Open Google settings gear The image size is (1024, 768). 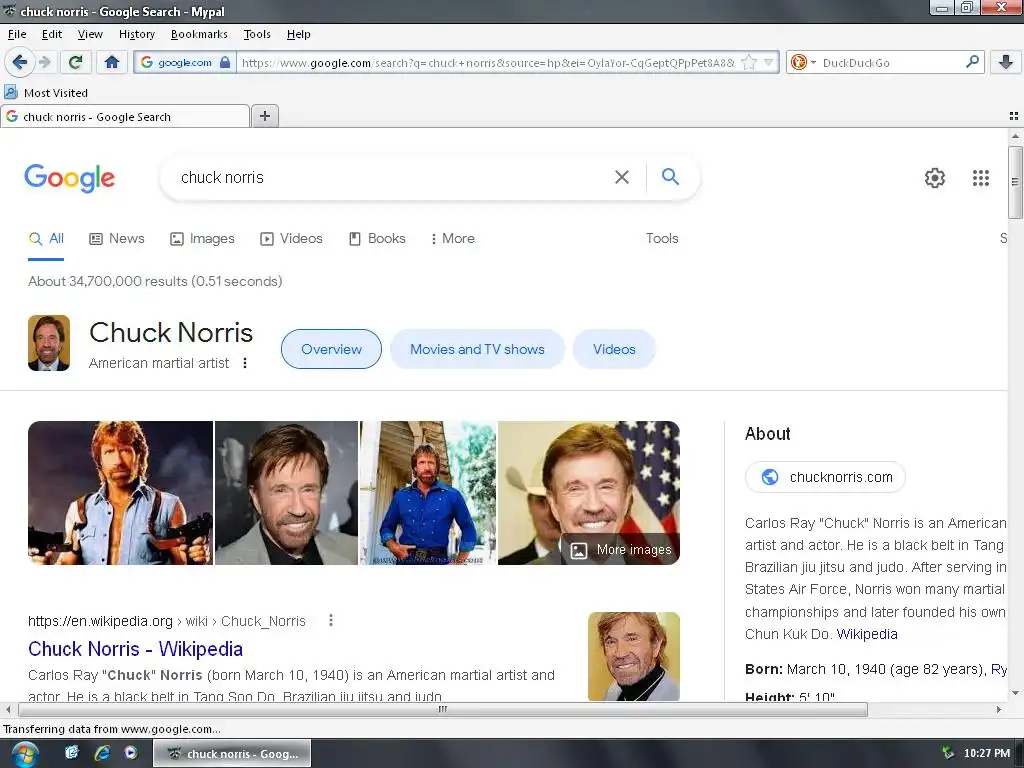pyautogui.click(x=935, y=178)
